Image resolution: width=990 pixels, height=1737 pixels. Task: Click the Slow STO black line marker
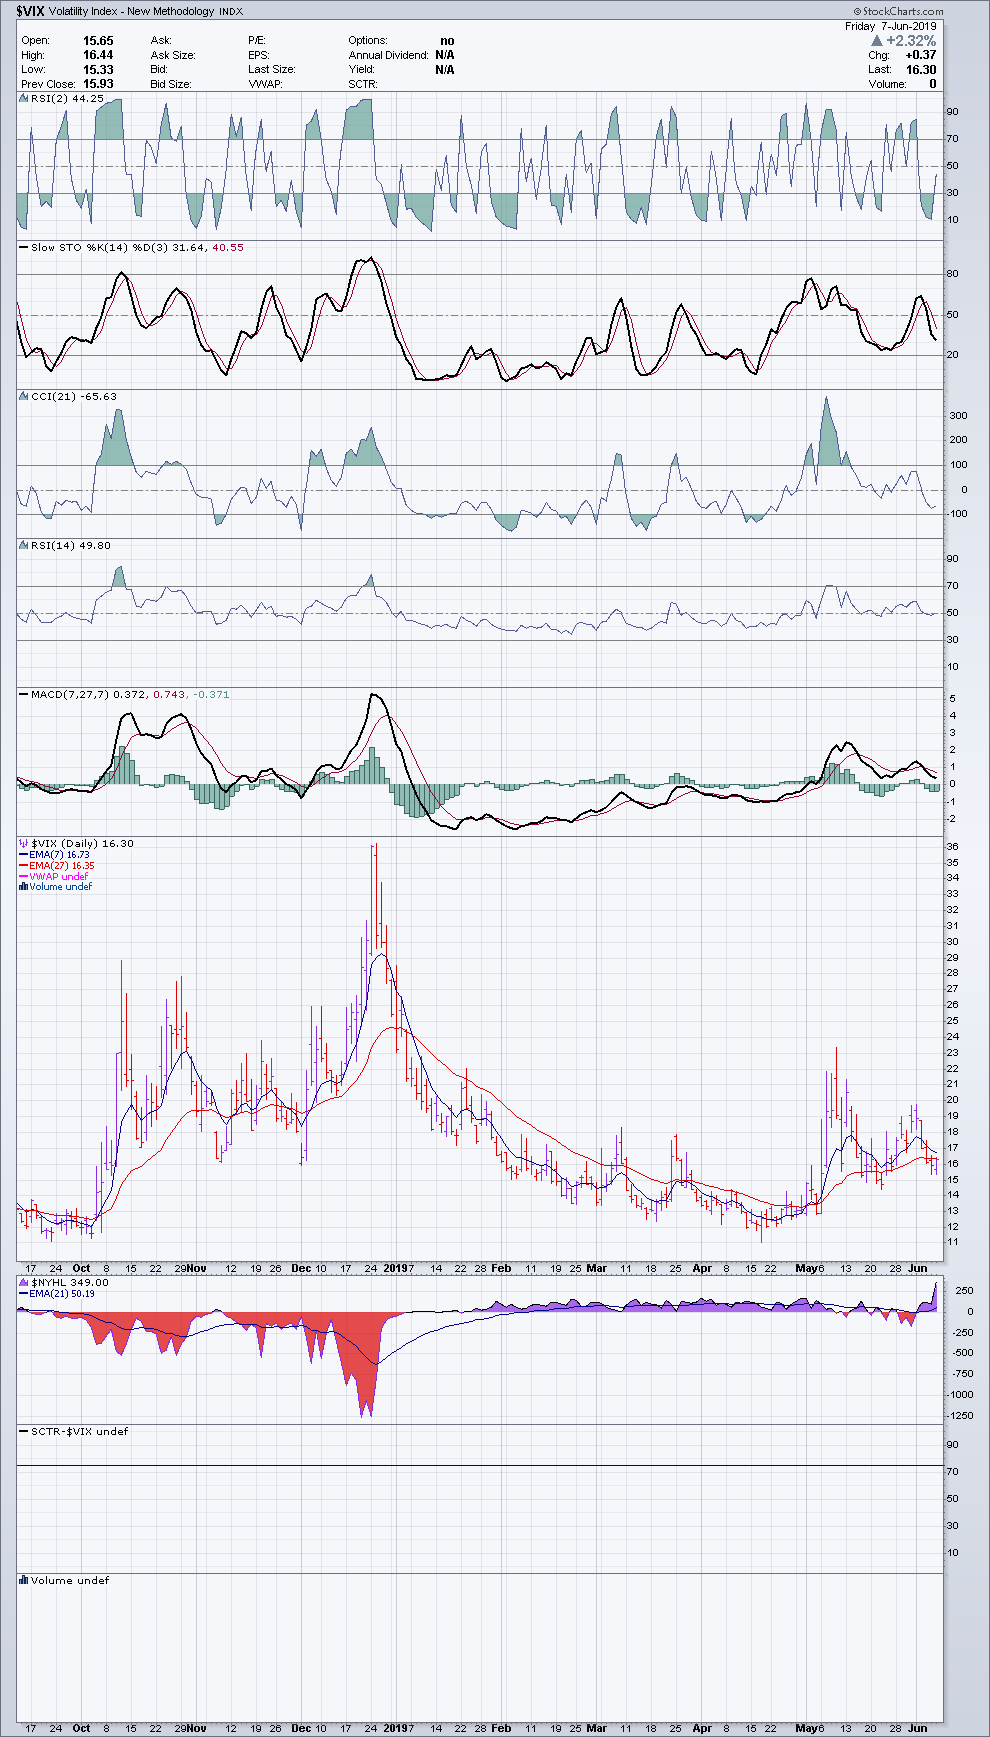24,248
